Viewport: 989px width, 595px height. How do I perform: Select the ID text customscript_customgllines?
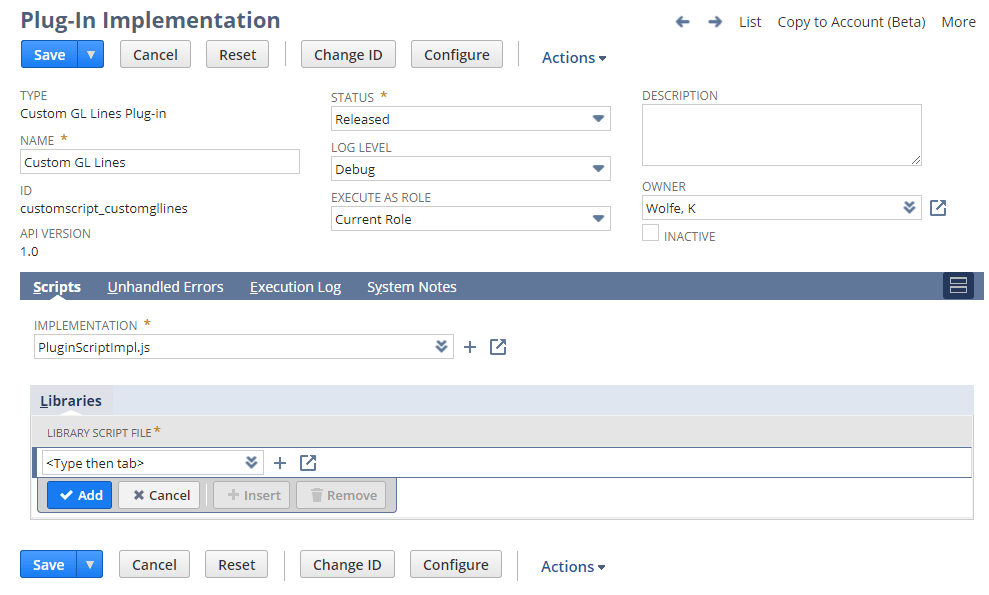tap(104, 208)
